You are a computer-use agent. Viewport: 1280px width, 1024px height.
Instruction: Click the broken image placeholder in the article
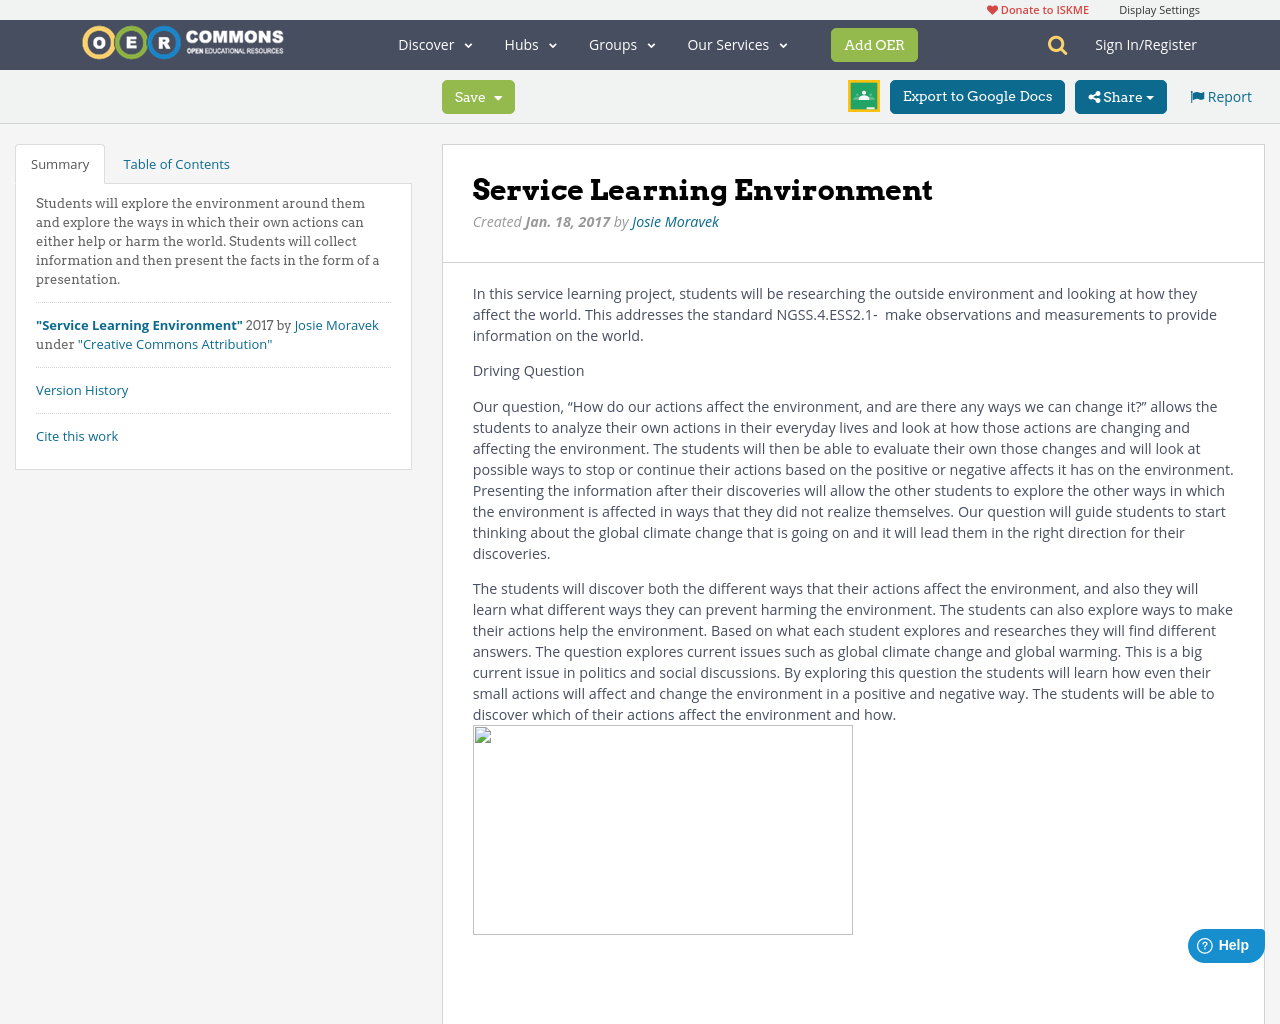[x=663, y=830]
